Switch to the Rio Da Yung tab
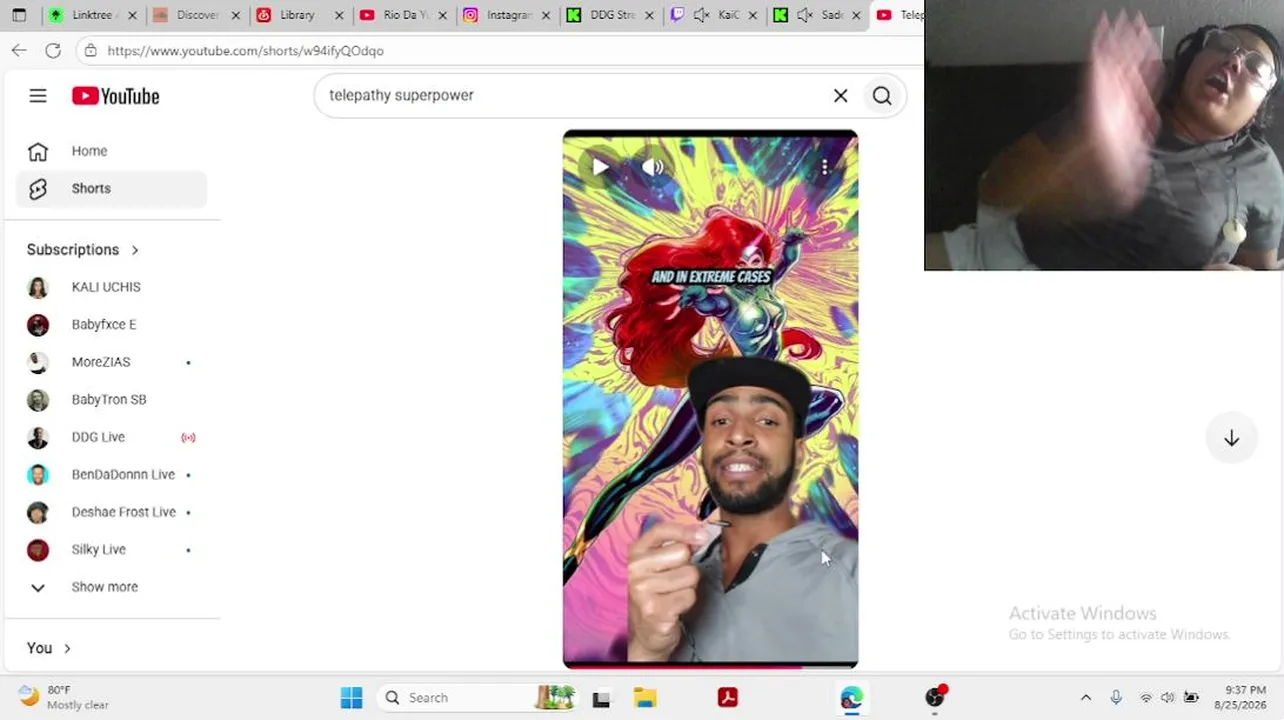This screenshot has width=1284, height=720. [x=403, y=15]
